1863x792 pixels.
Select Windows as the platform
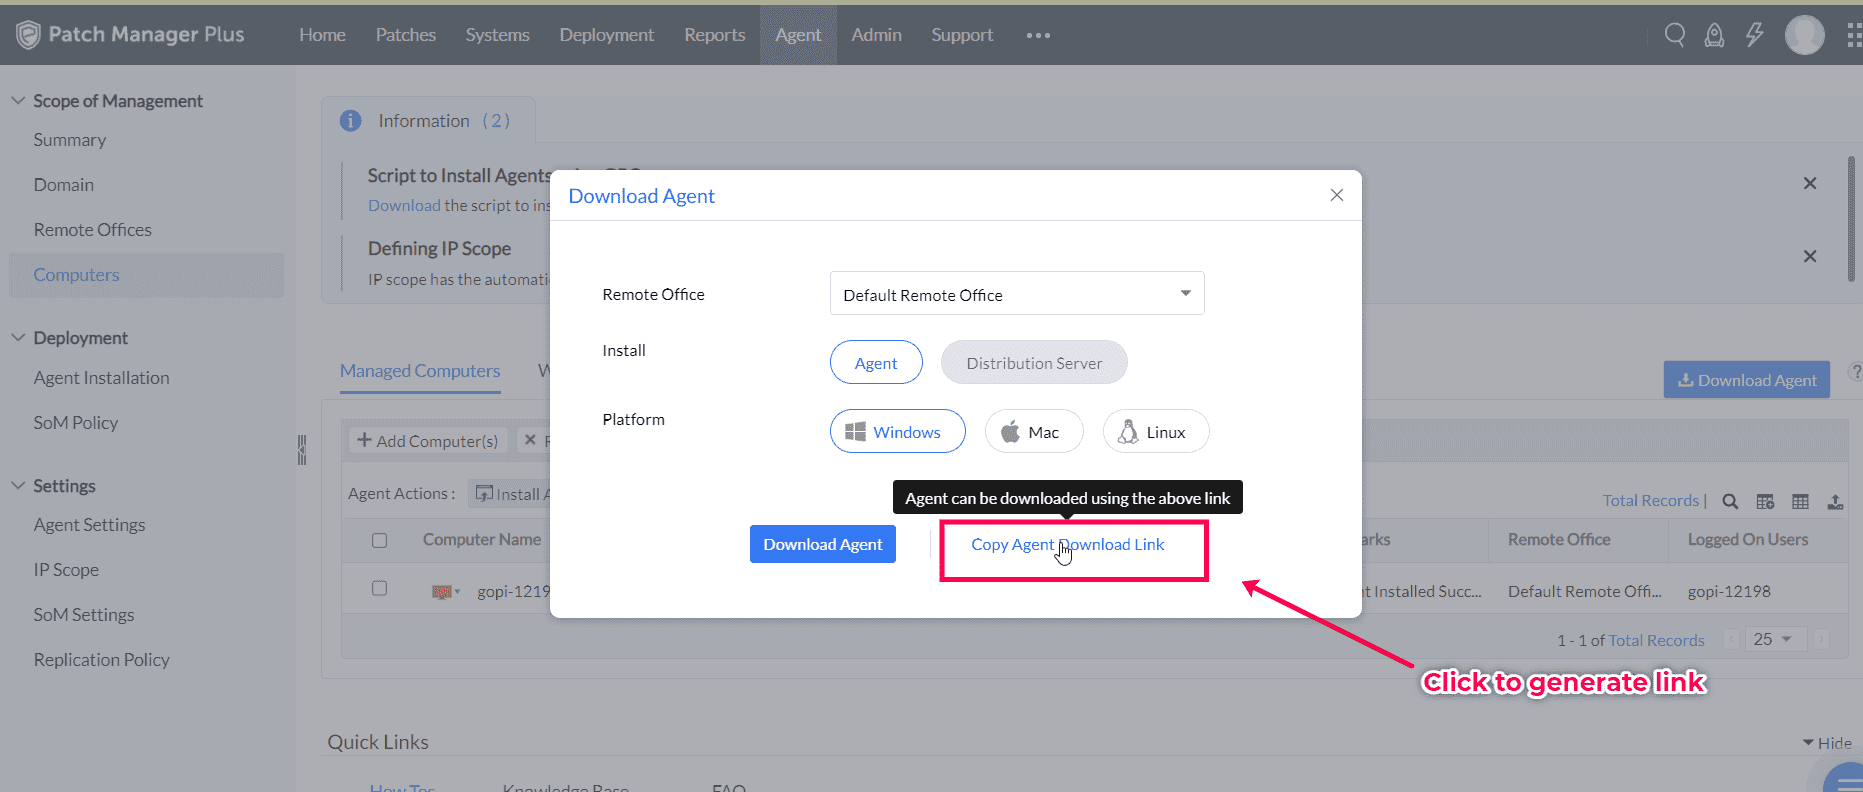898,432
